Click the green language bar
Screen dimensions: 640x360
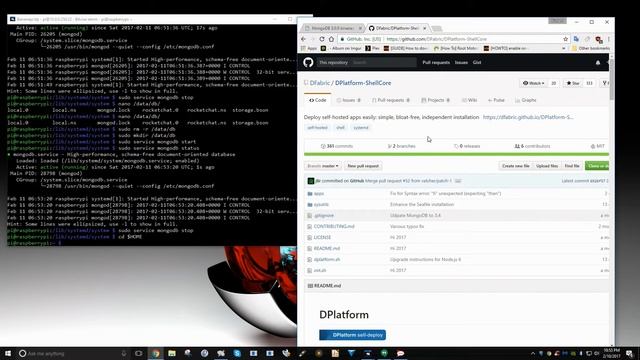[456, 154]
